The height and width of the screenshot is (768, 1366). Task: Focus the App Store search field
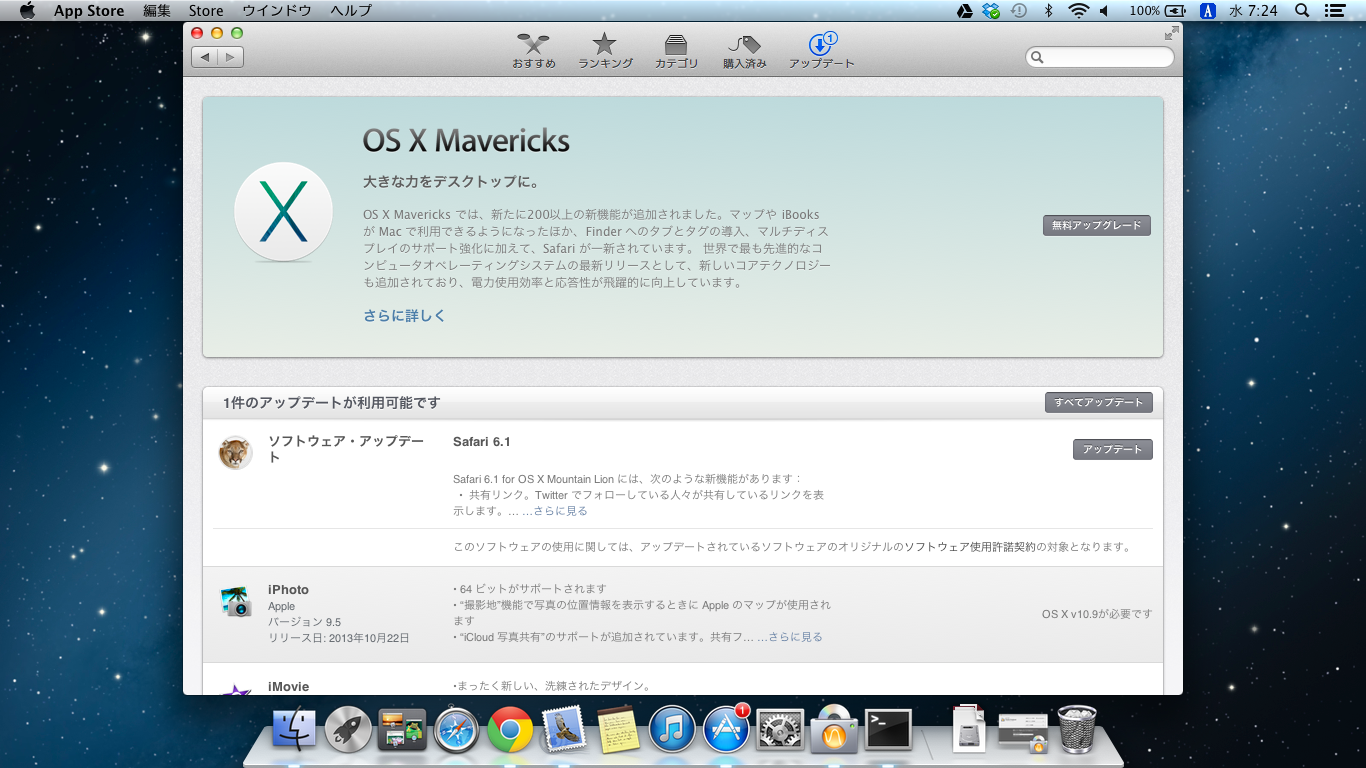(1100, 57)
